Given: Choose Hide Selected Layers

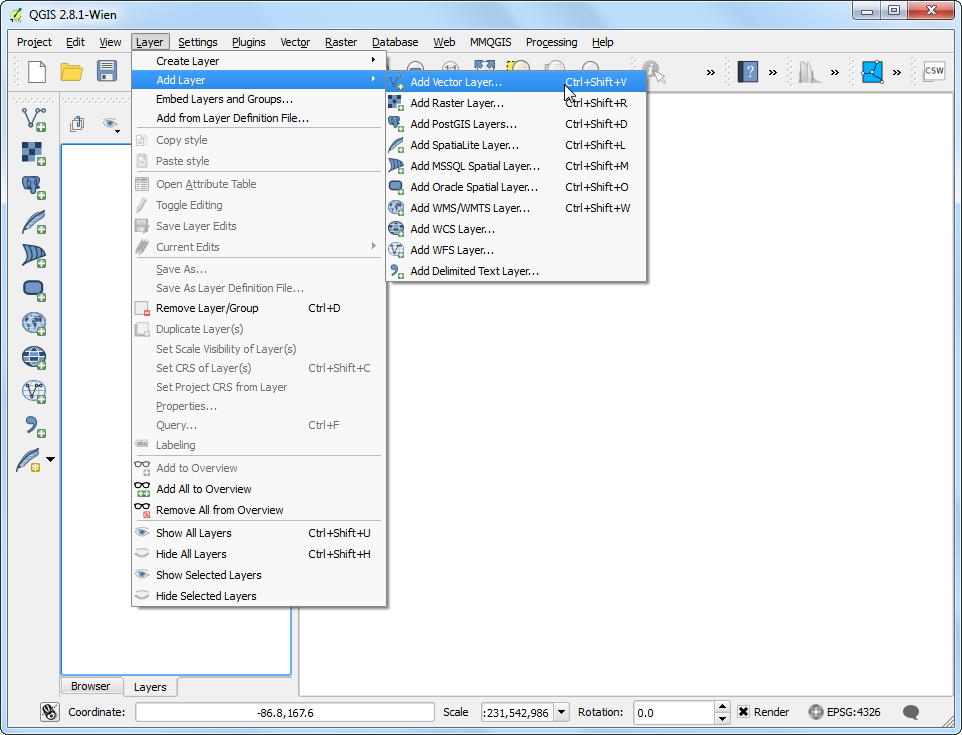Looking at the screenshot, I should point(259,596).
